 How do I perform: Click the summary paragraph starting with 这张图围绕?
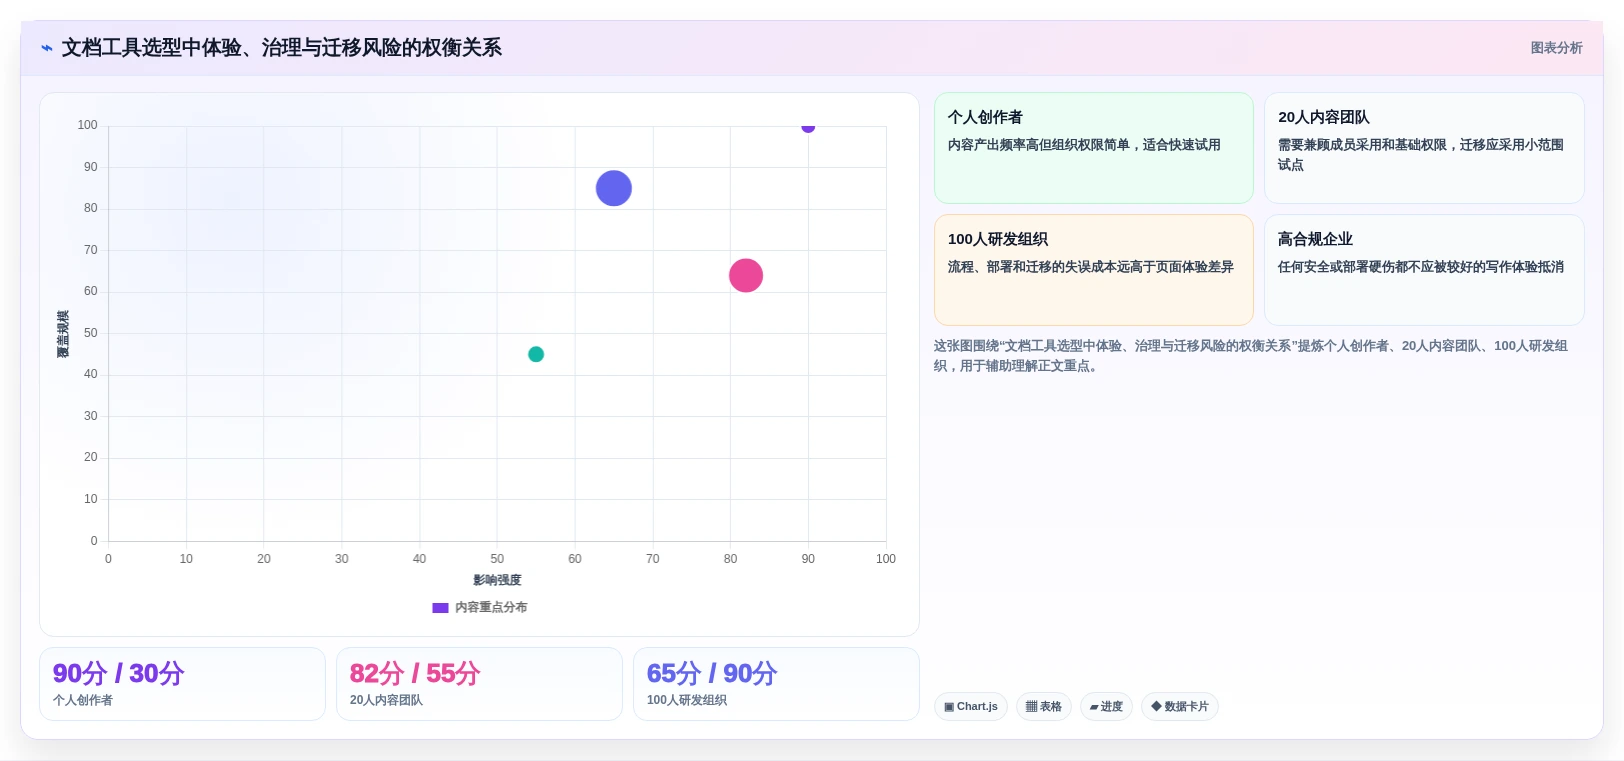pos(1251,356)
